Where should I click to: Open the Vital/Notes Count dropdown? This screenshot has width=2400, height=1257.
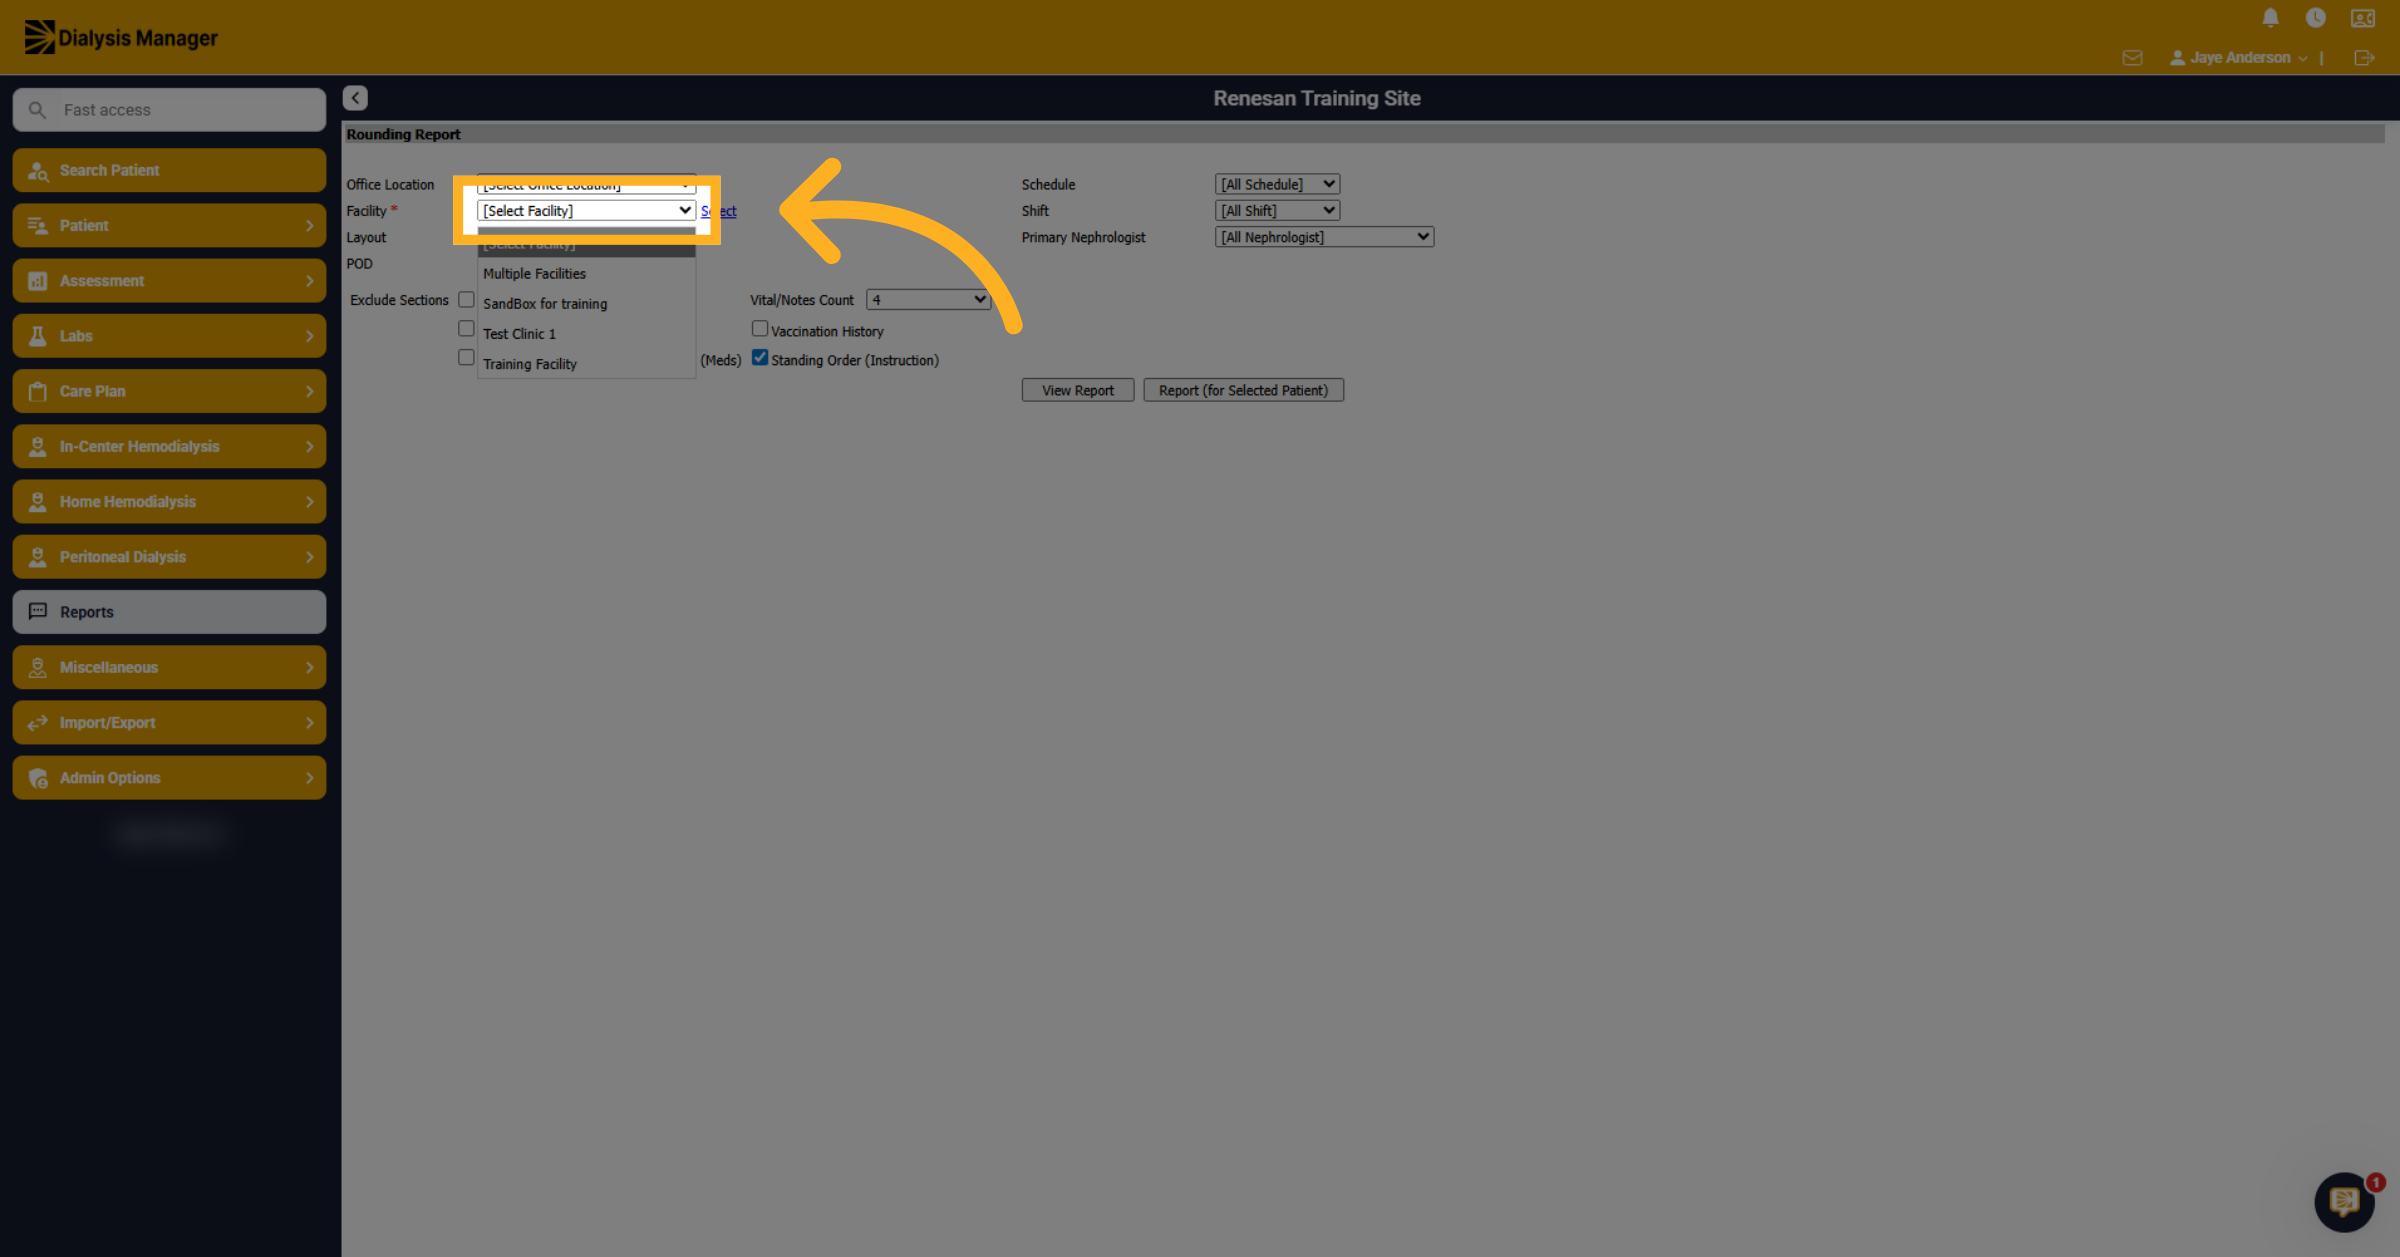(x=928, y=300)
